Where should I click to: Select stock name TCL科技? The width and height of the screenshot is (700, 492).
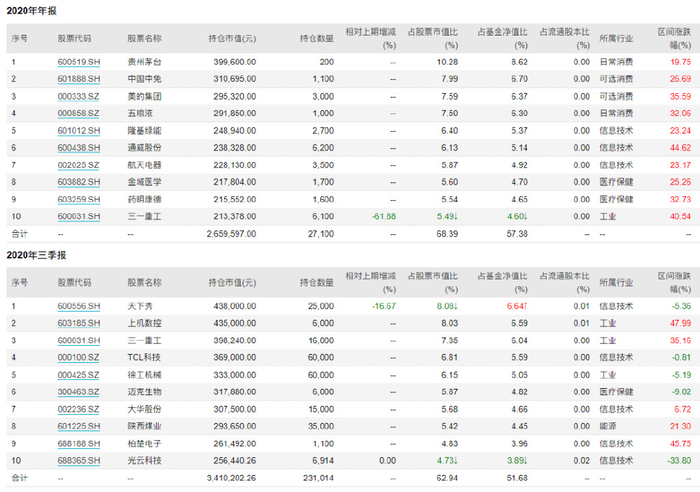point(144,358)
